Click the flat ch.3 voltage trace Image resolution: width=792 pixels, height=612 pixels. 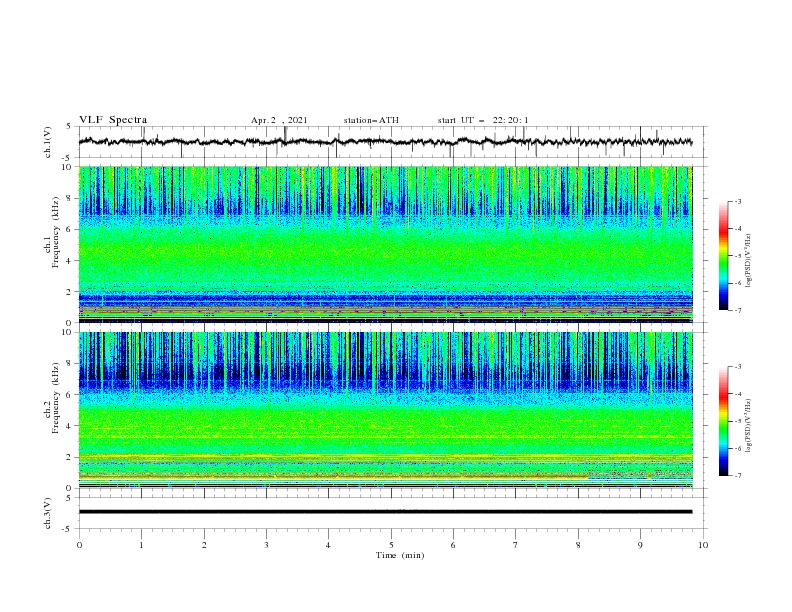(385, 512)
